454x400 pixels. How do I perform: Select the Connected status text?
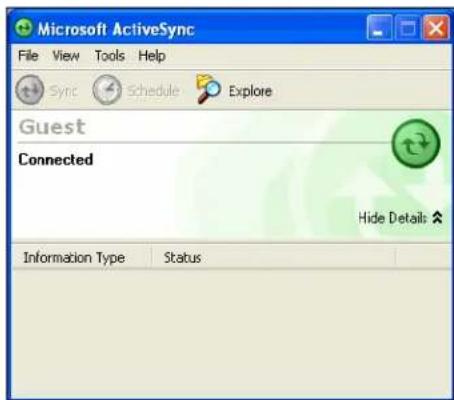coord(56,159)
